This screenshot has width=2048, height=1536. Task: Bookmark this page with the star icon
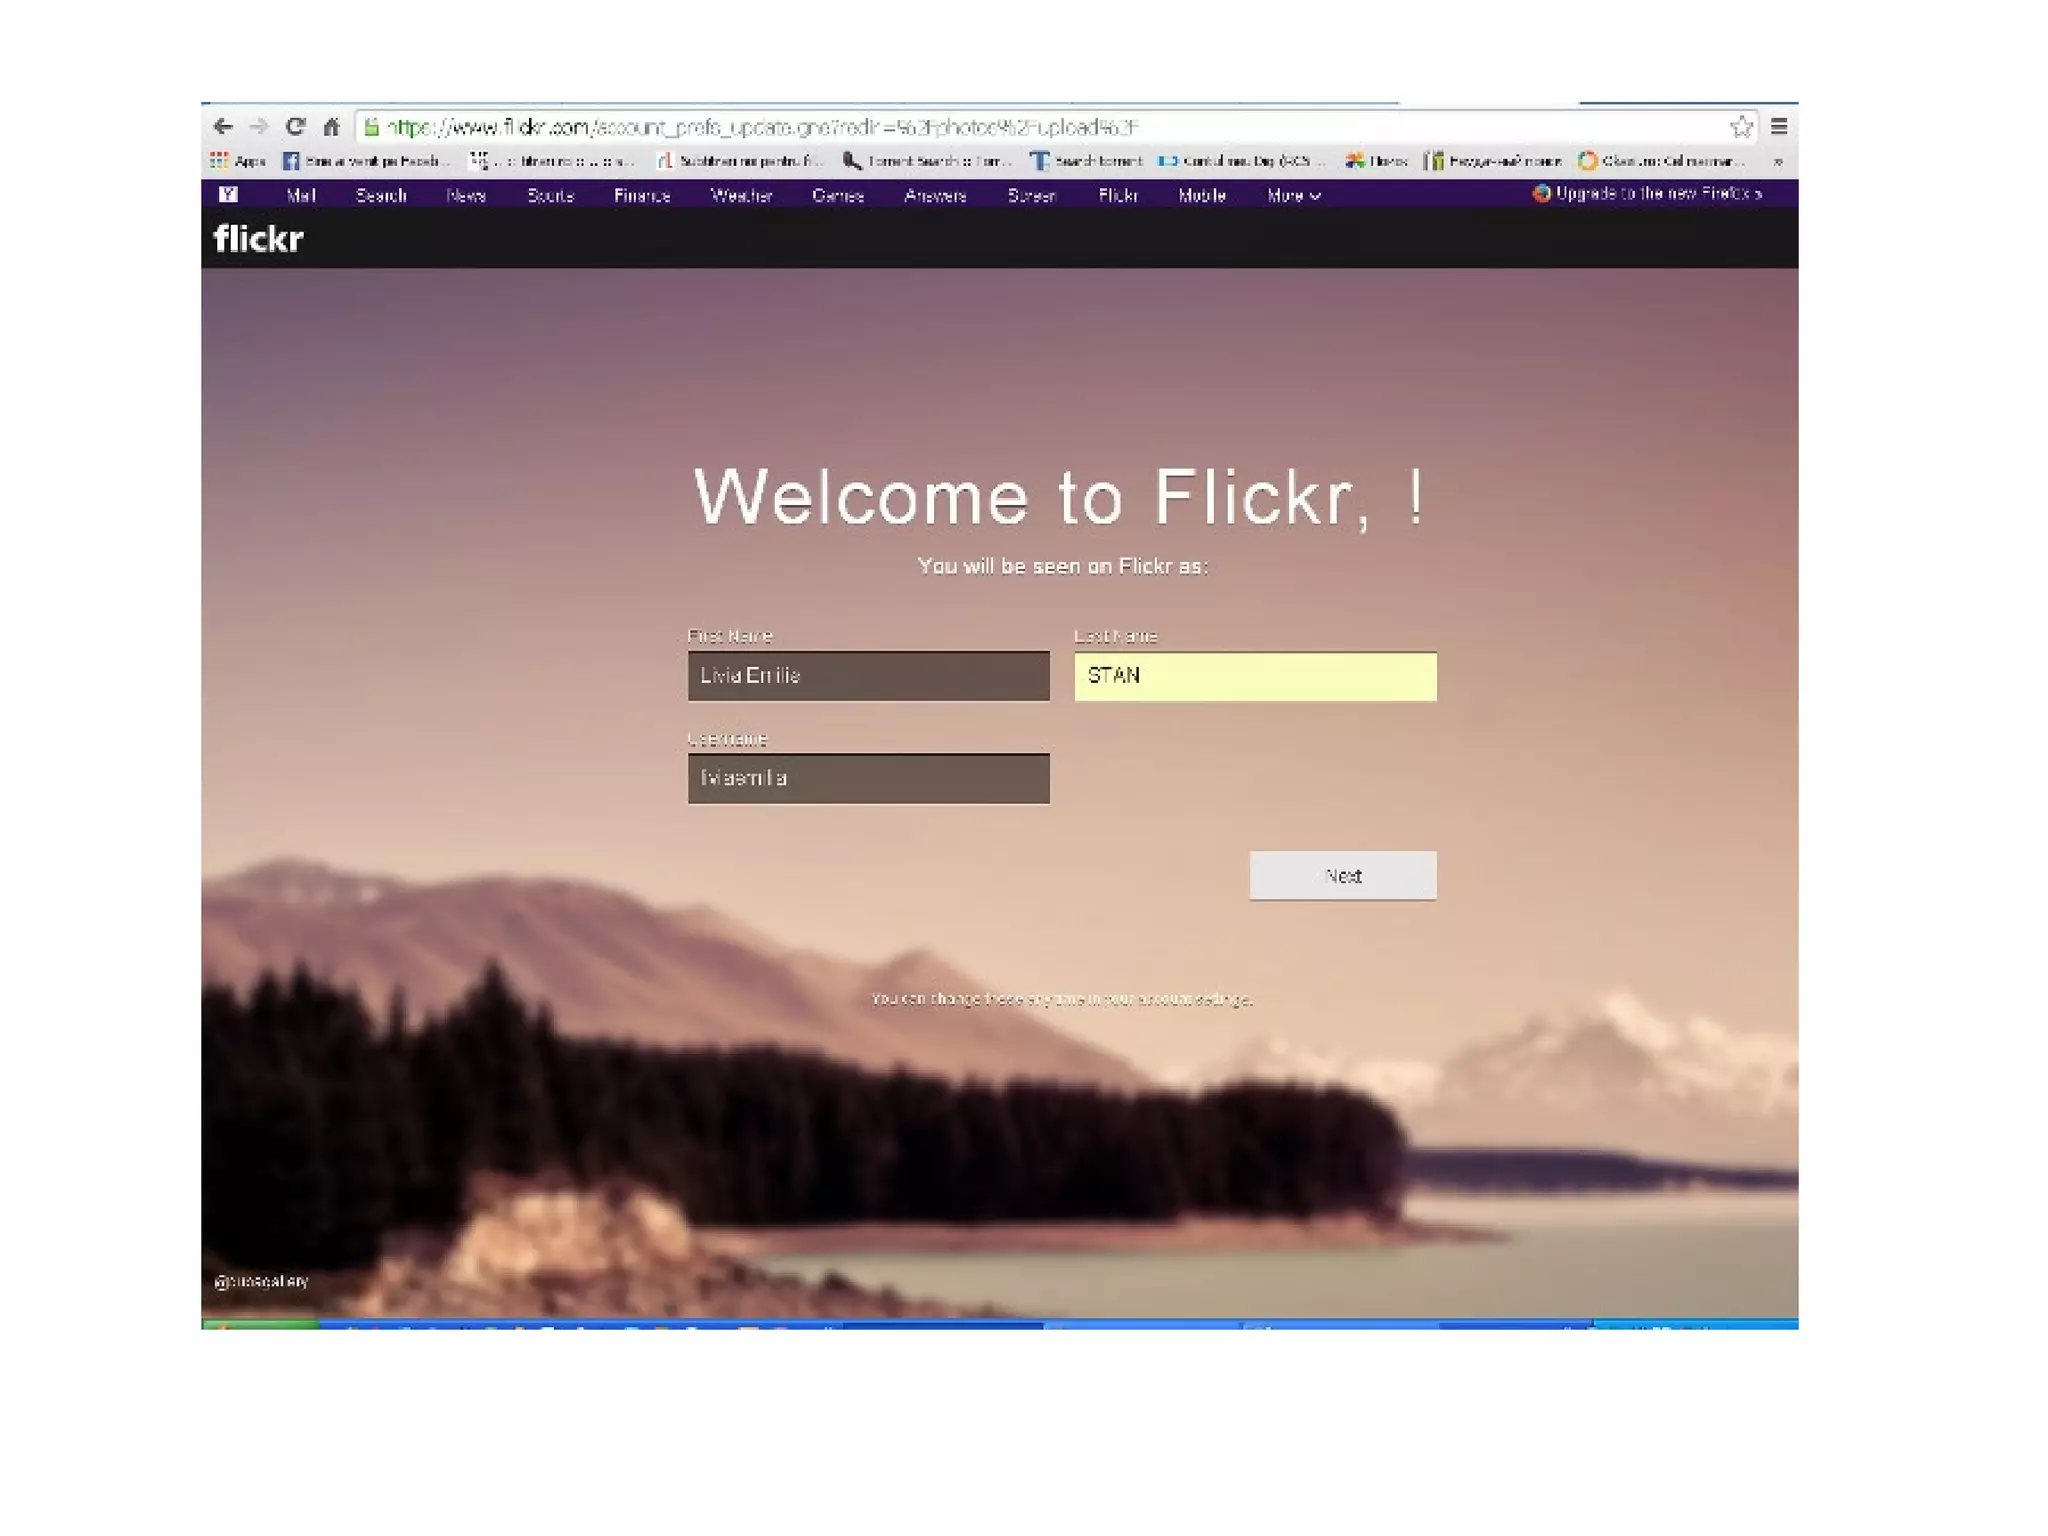[x=1741, y=126]
